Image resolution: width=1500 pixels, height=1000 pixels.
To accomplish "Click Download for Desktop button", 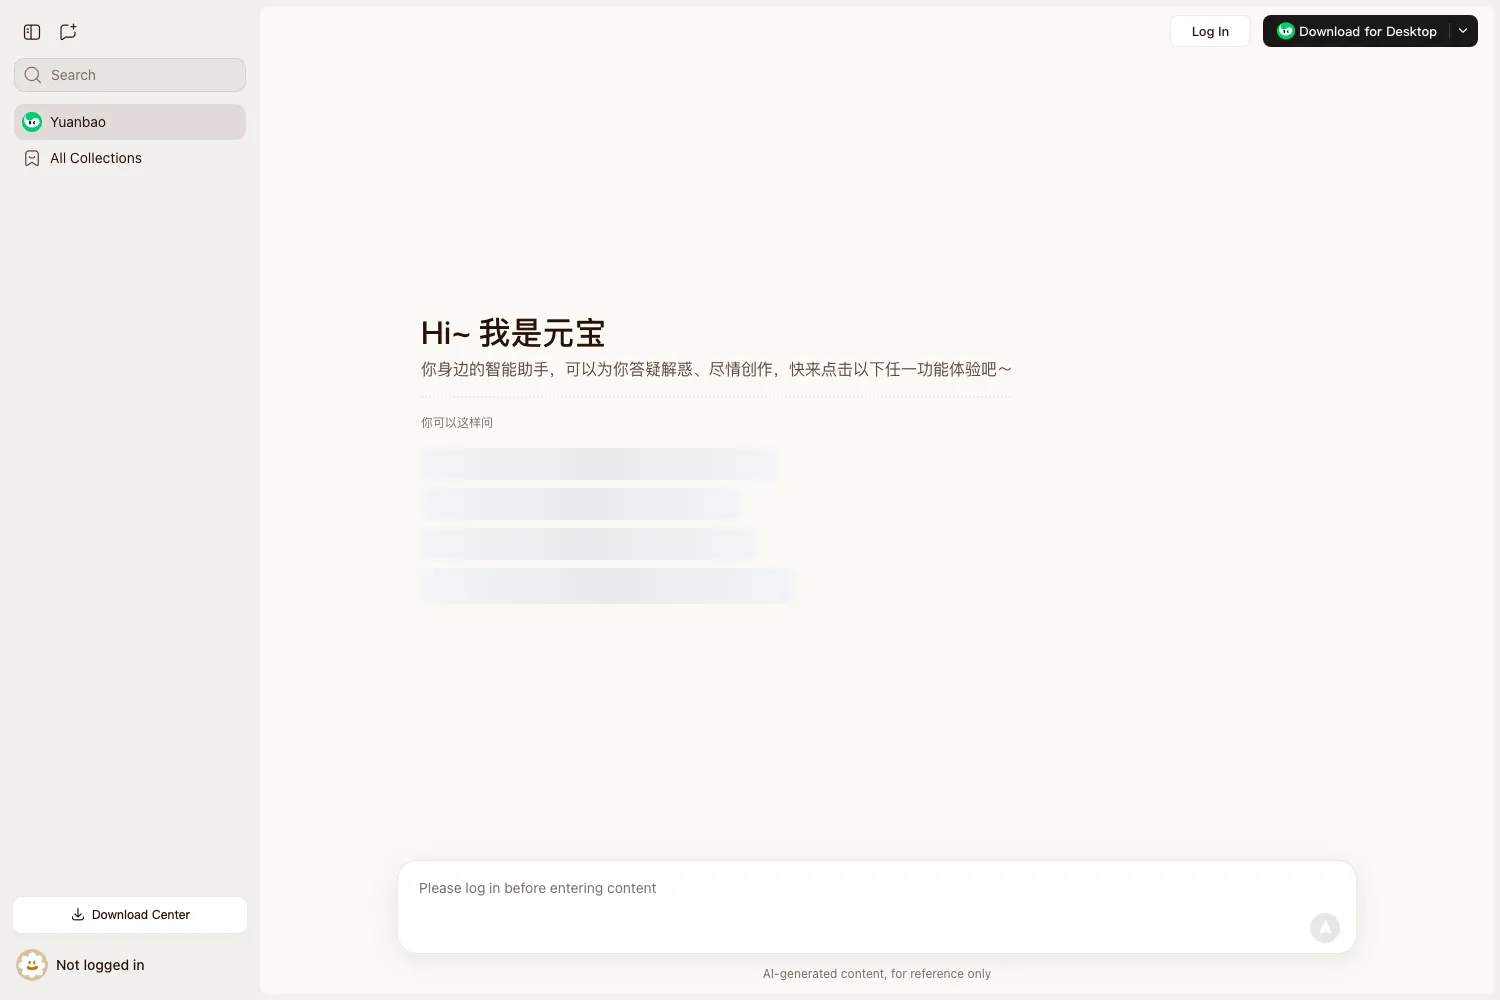I will (x=1356, y=31).
